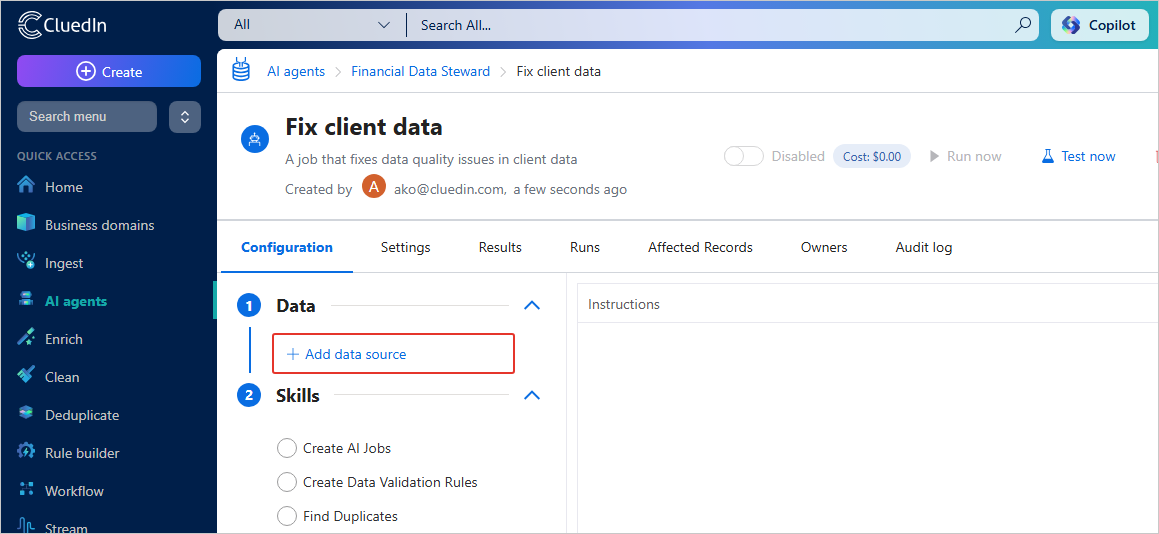The image size is (1159, 534).
Task: Click the ako@cluedin.com creator text
Action: (x=449, y=189)
